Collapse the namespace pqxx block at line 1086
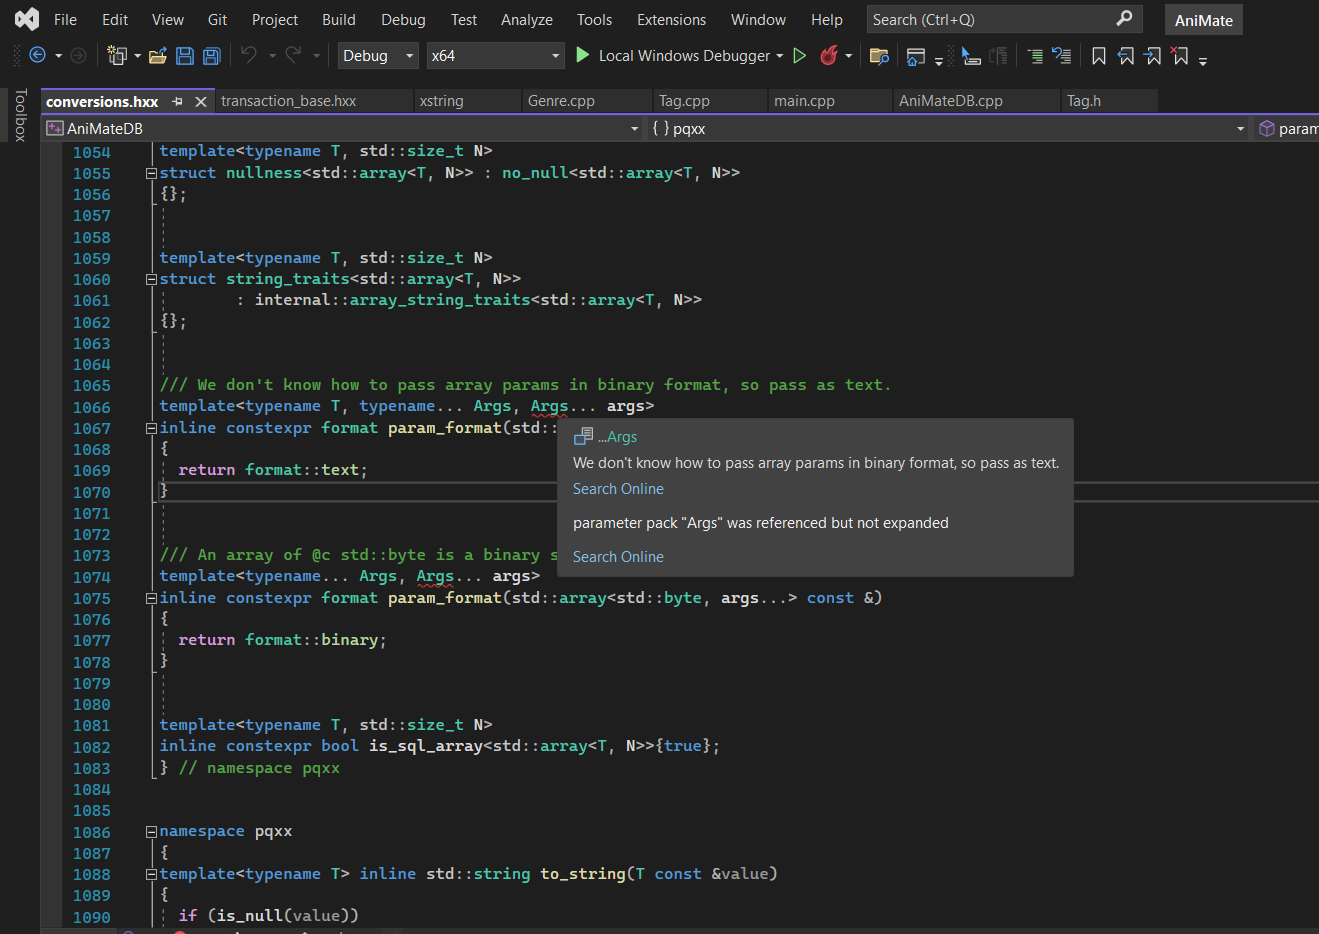Screen dimensions: 1319x934 coord(151,832)
